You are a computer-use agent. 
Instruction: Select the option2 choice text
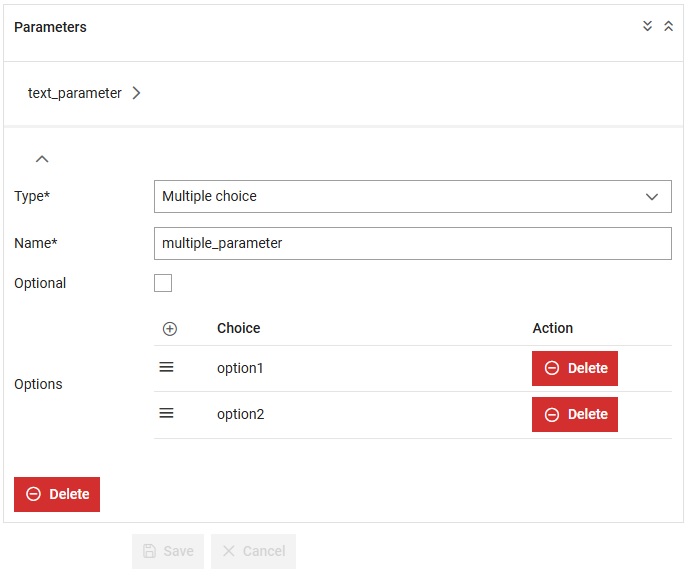240,414
